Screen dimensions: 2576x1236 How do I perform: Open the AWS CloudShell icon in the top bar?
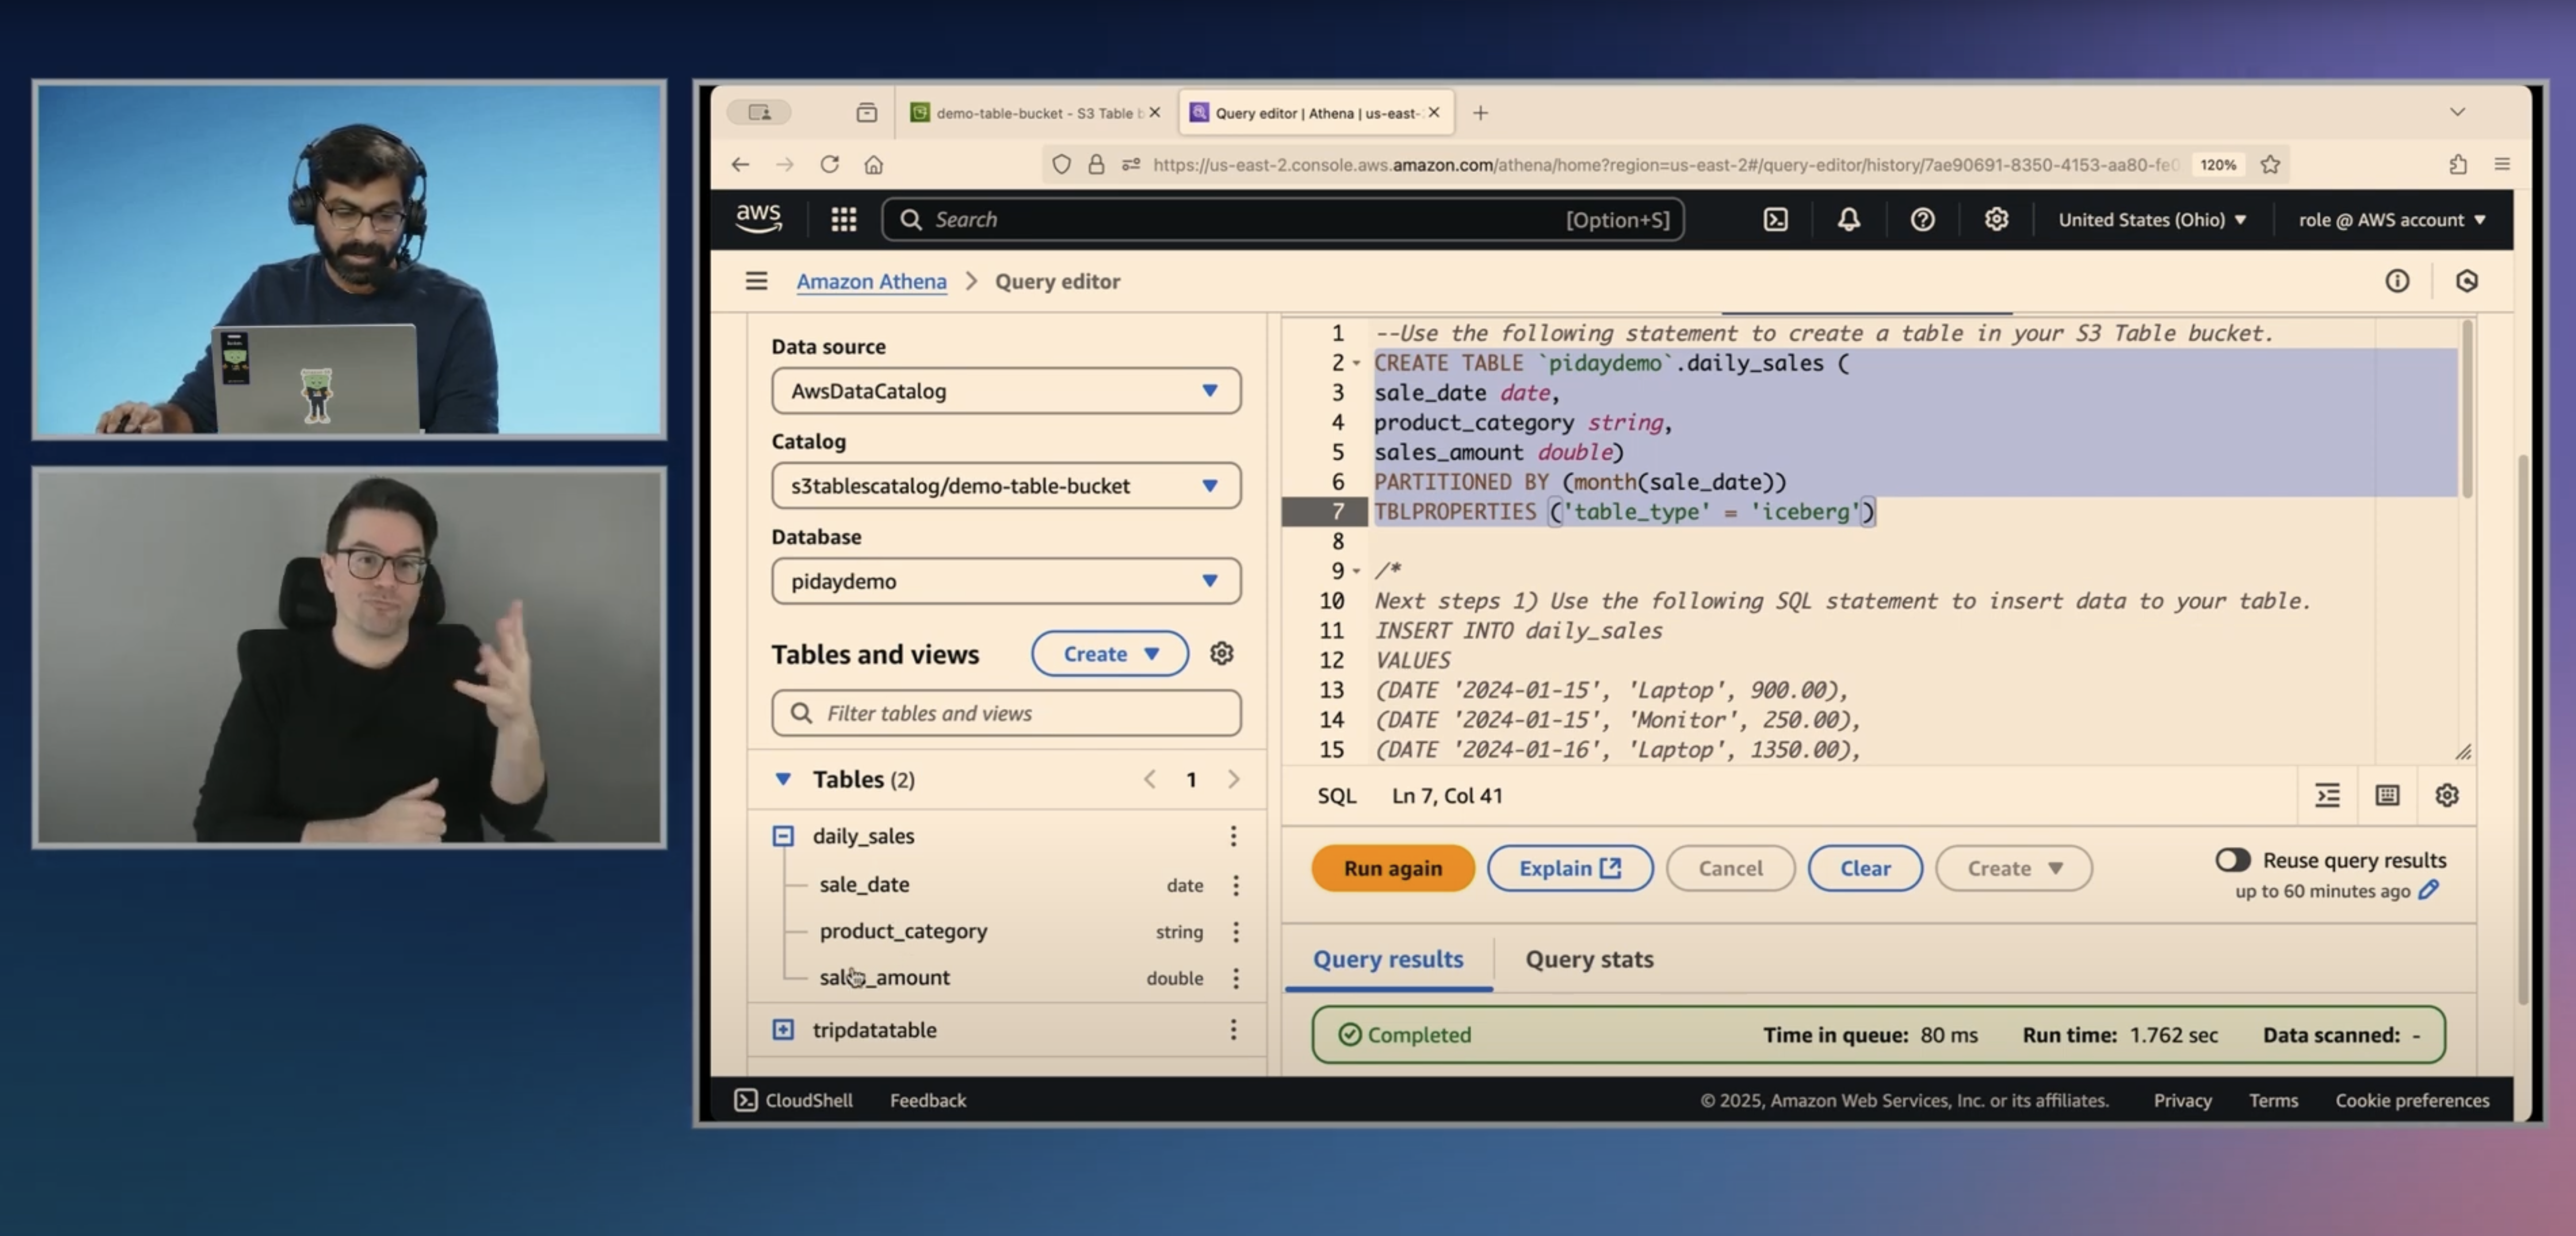pos(1775,219)
